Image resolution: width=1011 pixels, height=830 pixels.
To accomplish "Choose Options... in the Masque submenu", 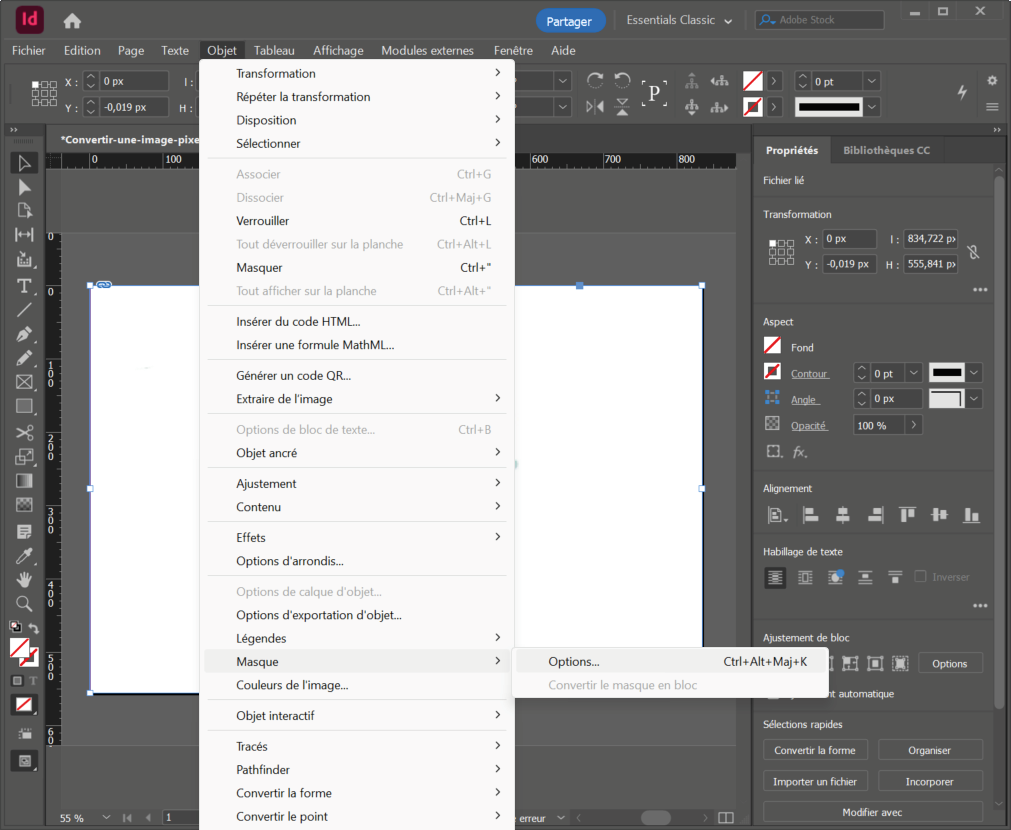I will [574, 662].
